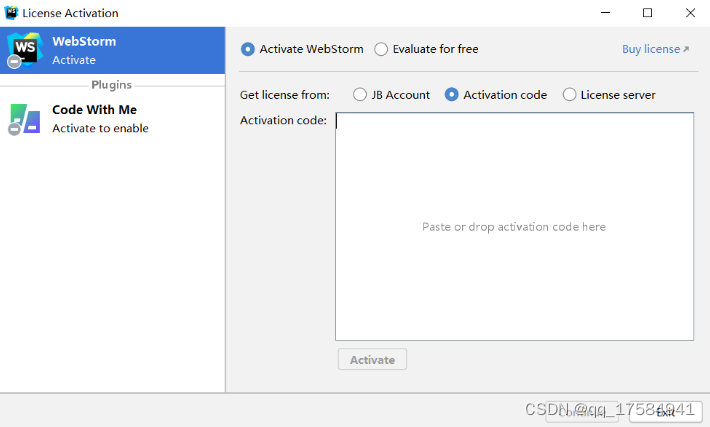Click inside the activation code text area

(x=514, y=226)
